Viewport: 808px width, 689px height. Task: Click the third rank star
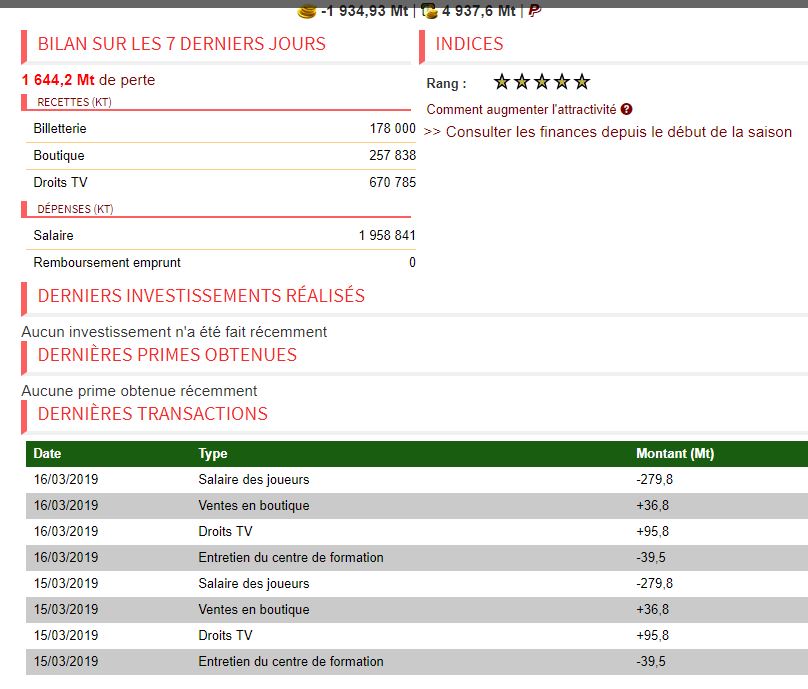[x=542, y=81]
